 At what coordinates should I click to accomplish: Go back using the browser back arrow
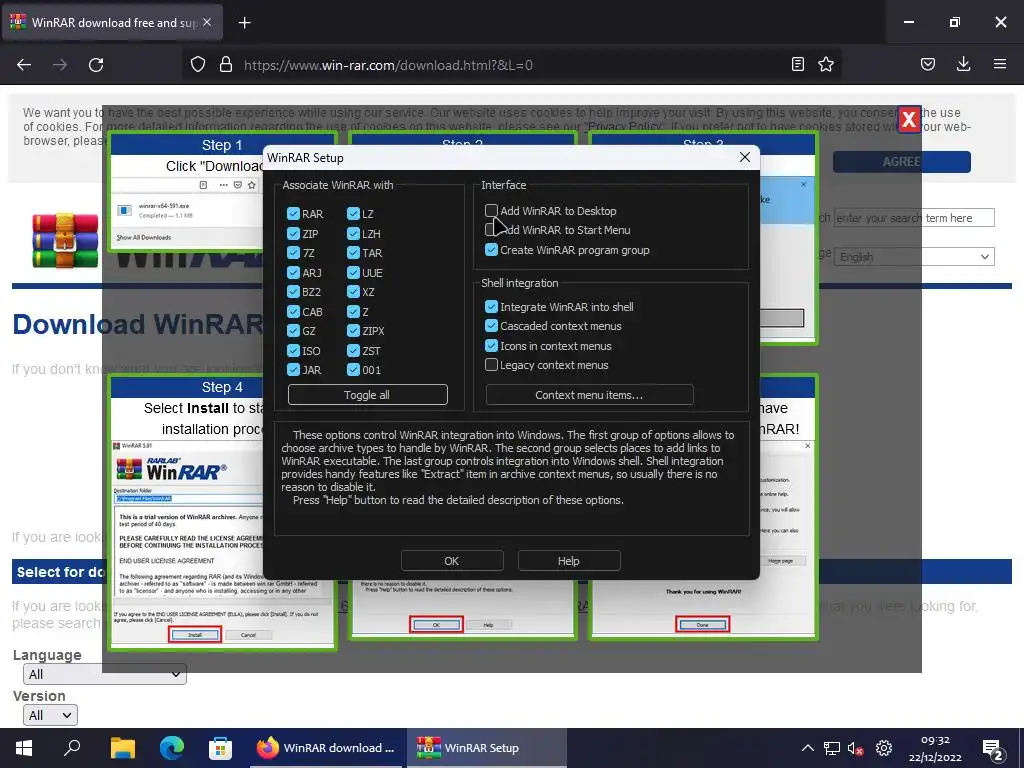[24, 65]
